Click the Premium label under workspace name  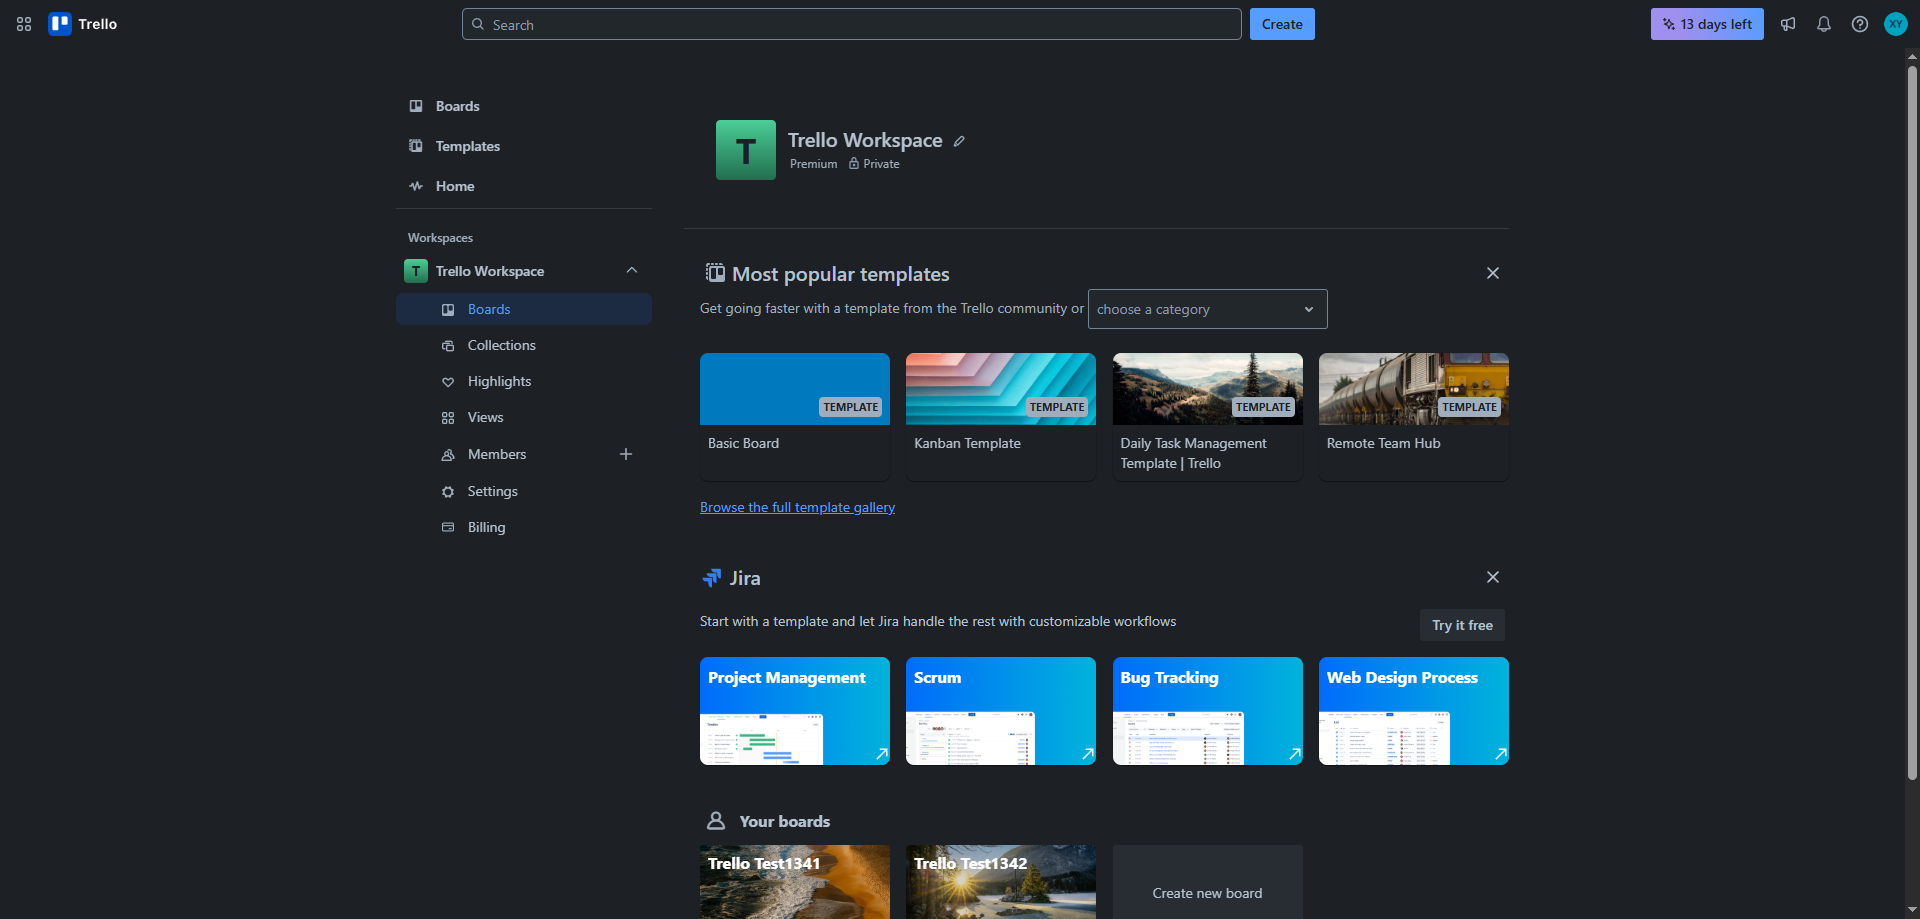click(x=814, y=164)
